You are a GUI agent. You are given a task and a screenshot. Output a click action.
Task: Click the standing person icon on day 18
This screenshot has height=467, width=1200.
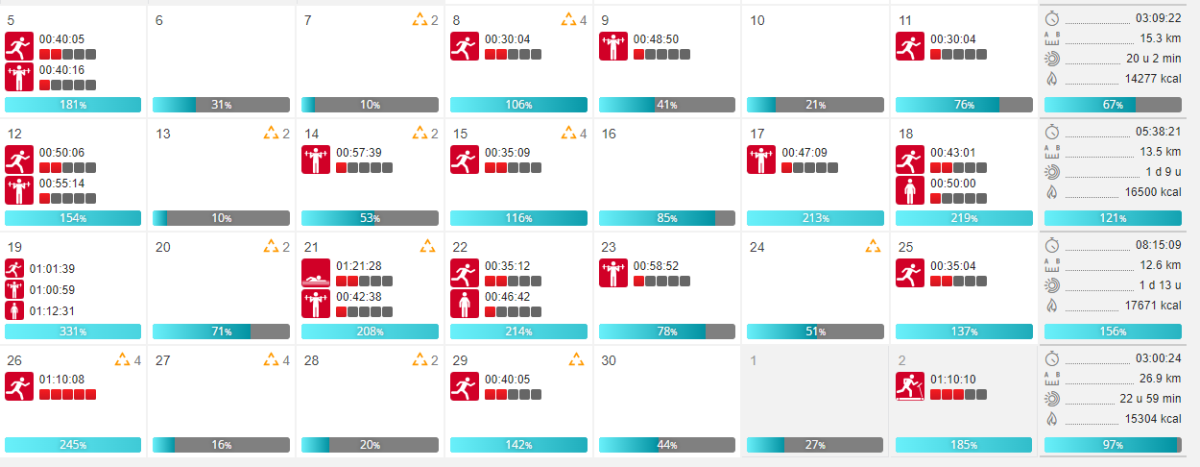pyautogui.click(x=910, y=191)
